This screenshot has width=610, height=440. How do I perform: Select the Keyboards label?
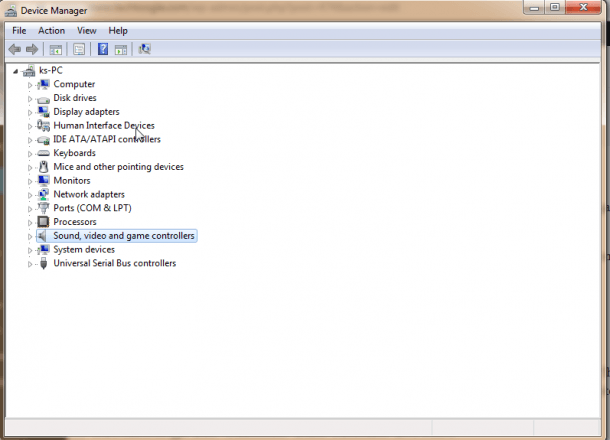tap(74, 153)
